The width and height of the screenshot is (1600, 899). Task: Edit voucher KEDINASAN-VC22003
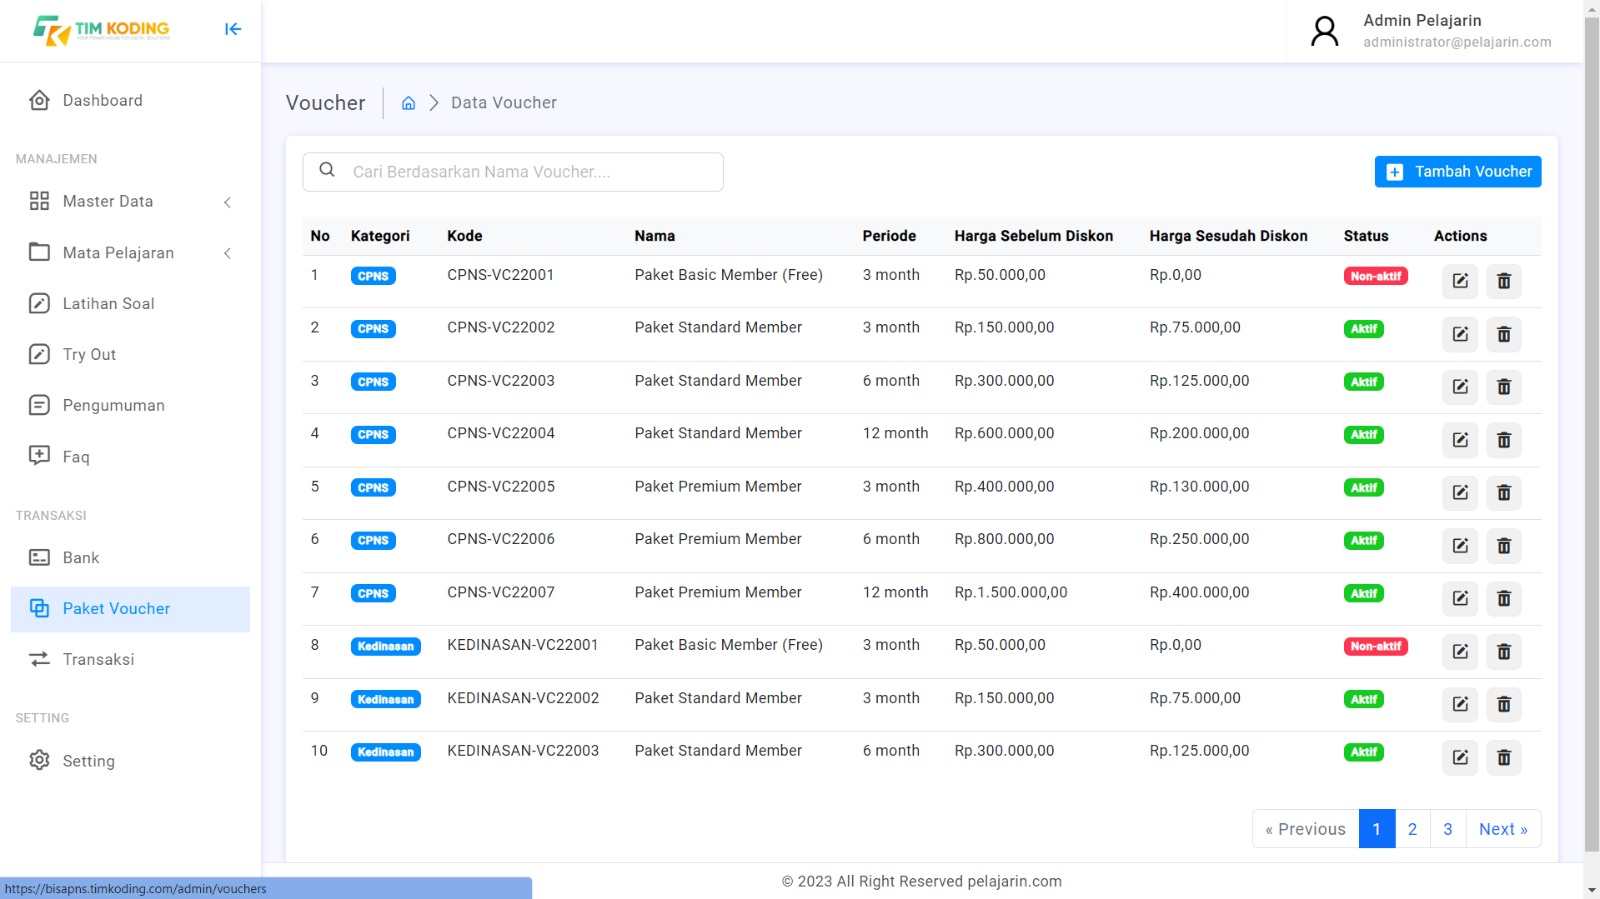point(1460,758)
